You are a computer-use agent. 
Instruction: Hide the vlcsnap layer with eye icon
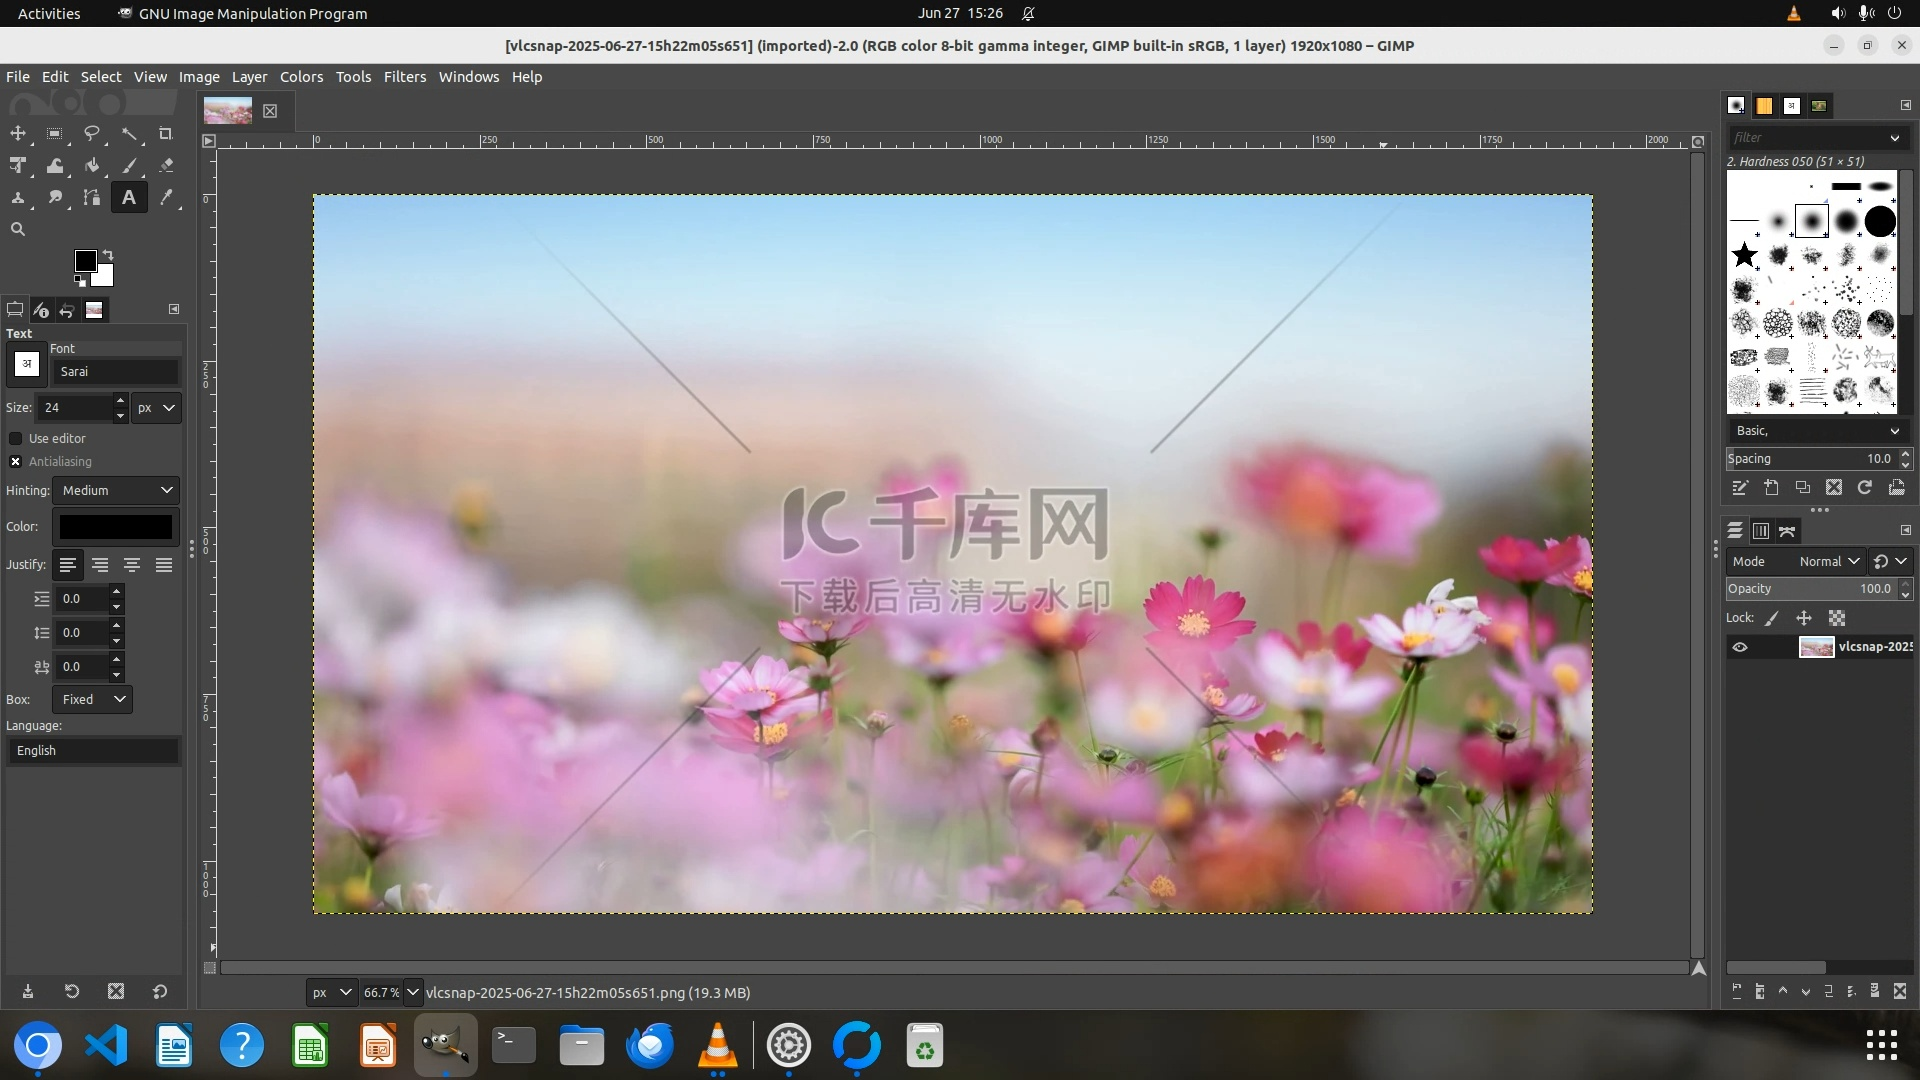(1740, 647)
